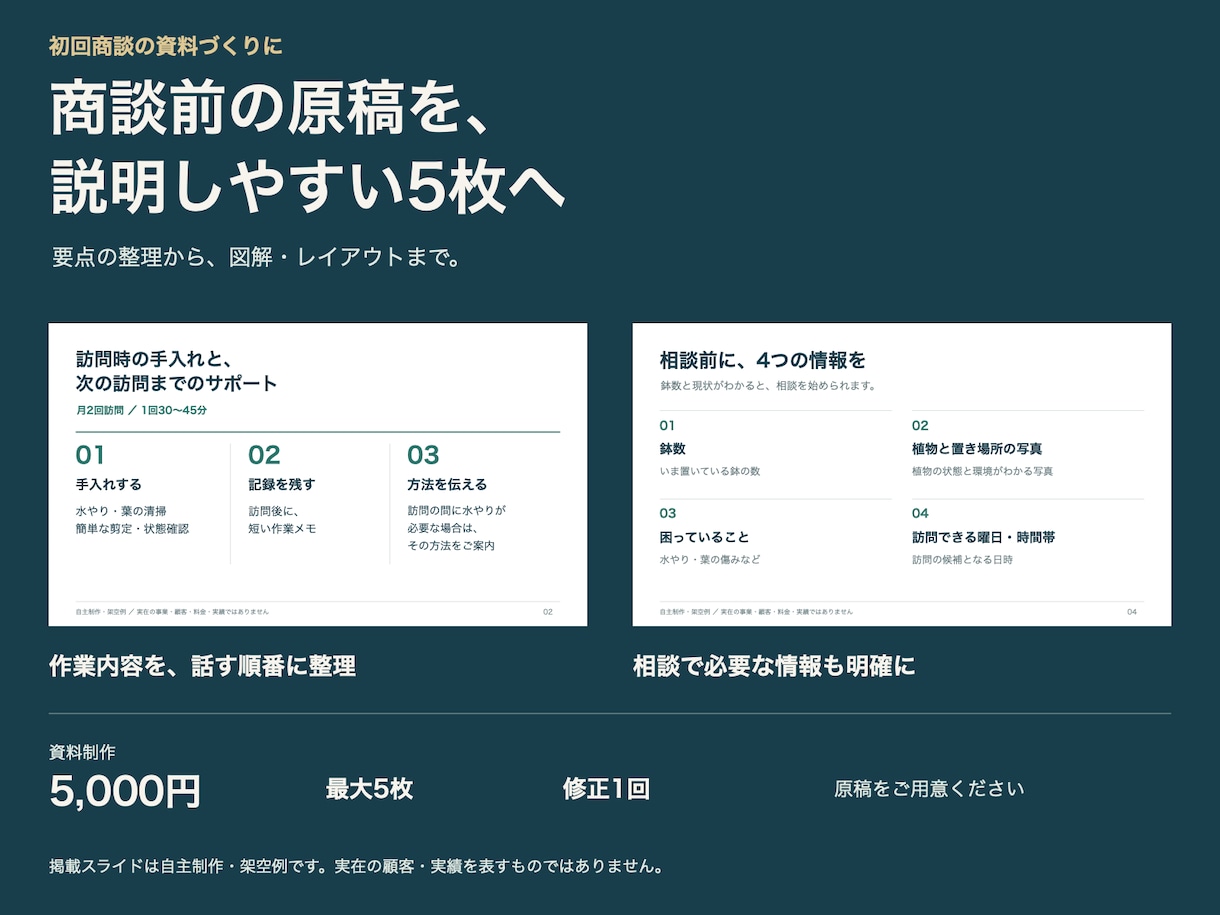Click slide title 次の訪問までのサポート

click(177, 383)
